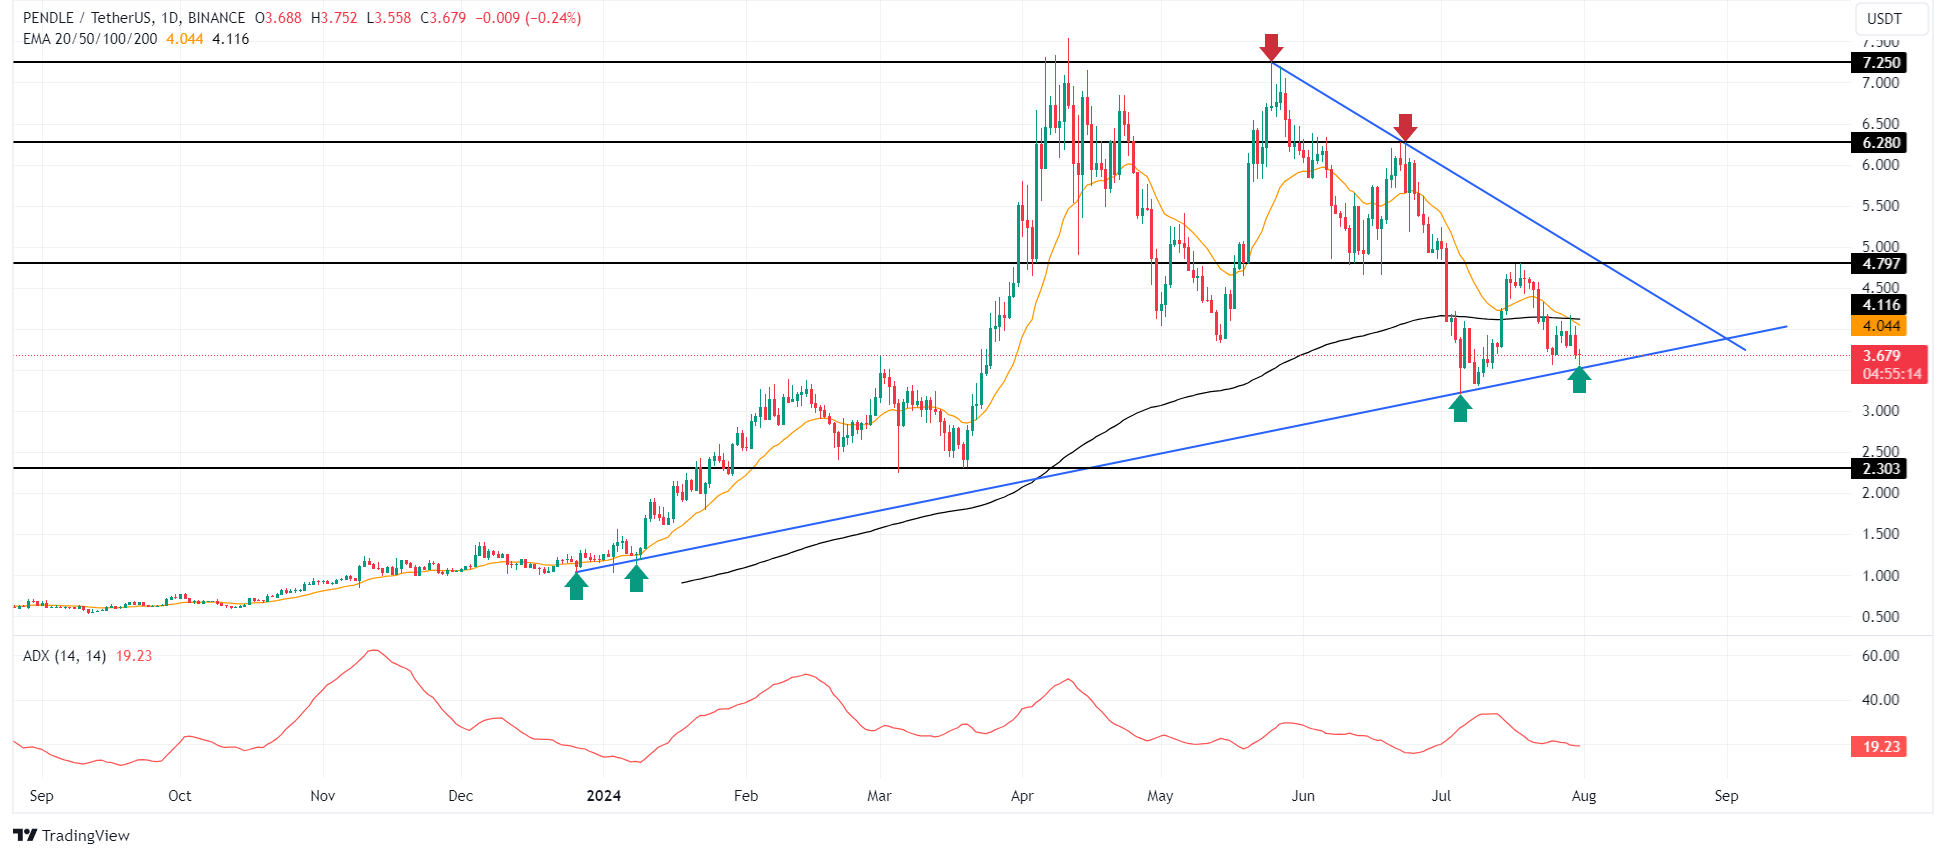Click the Nov time axis label

(x=323, y=796)
